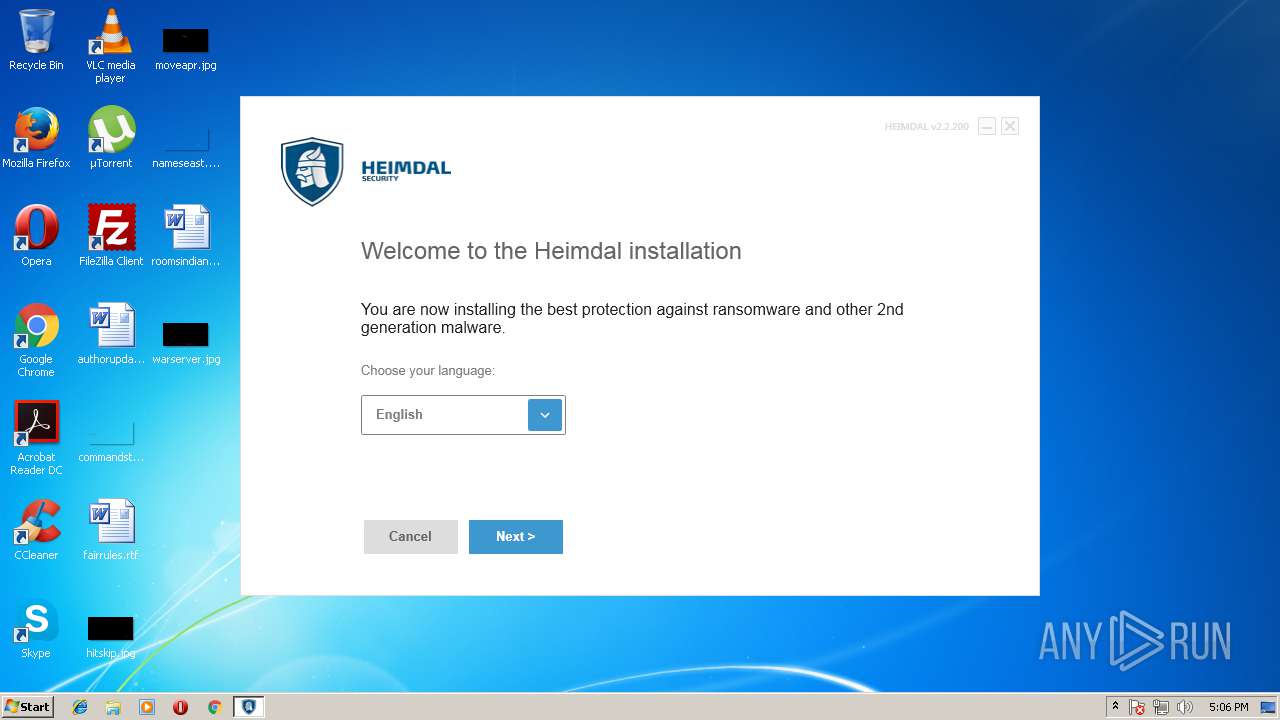Open the language dropdown arrow
The height and width of the screenshot is (720, 1280).
click(x=545, y=415)
